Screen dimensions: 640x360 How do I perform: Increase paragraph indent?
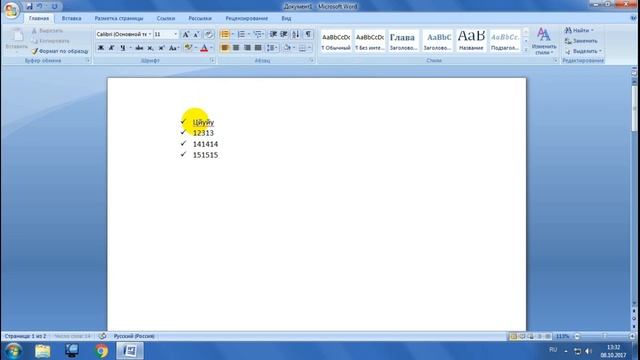tap(284, 34)
